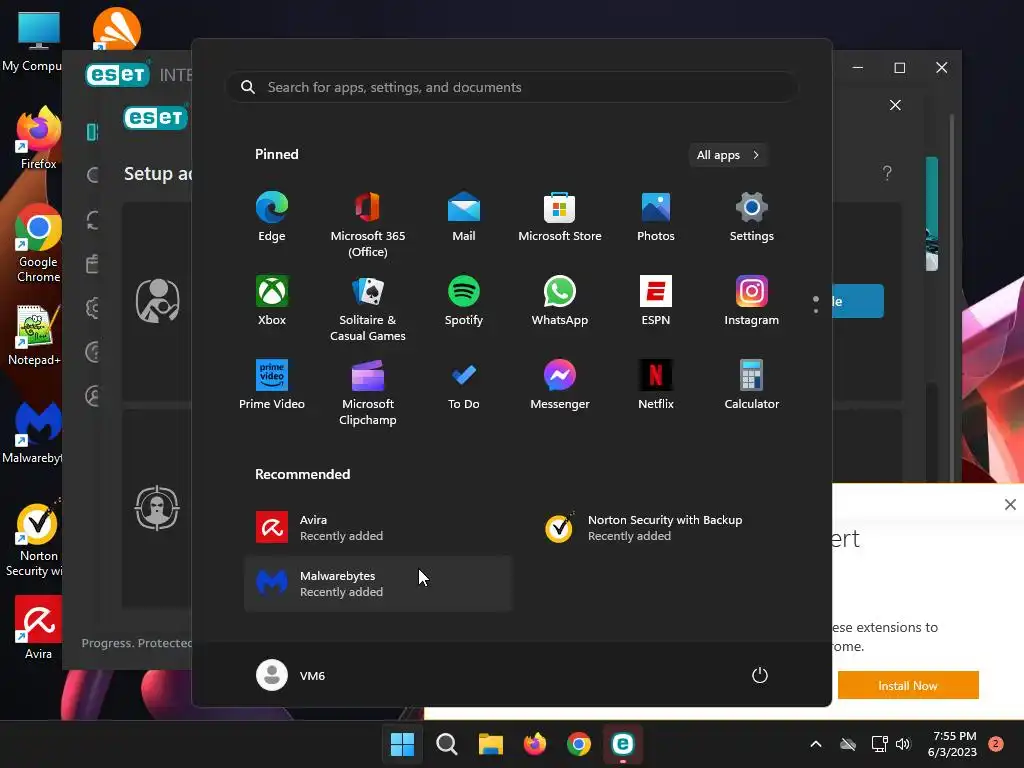Click Install Now in the popup
This screenshot has width=1024, height=768.
pyautogui.click(x=908, y=685)
